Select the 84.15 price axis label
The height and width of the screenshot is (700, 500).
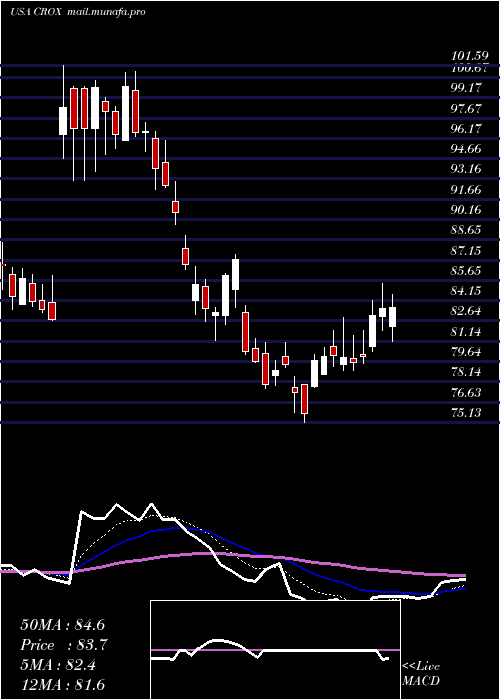(466, 291)
